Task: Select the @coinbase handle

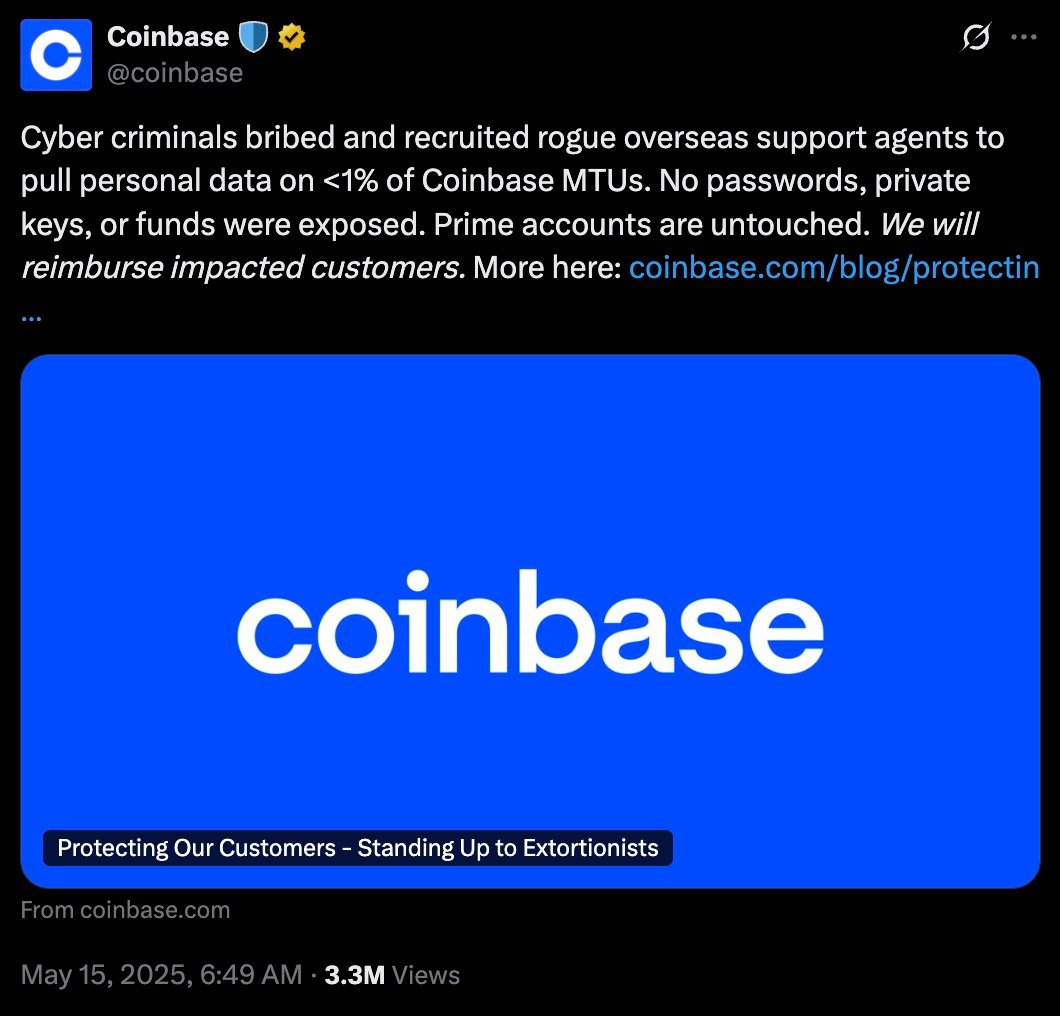Action: pos(176,72)
